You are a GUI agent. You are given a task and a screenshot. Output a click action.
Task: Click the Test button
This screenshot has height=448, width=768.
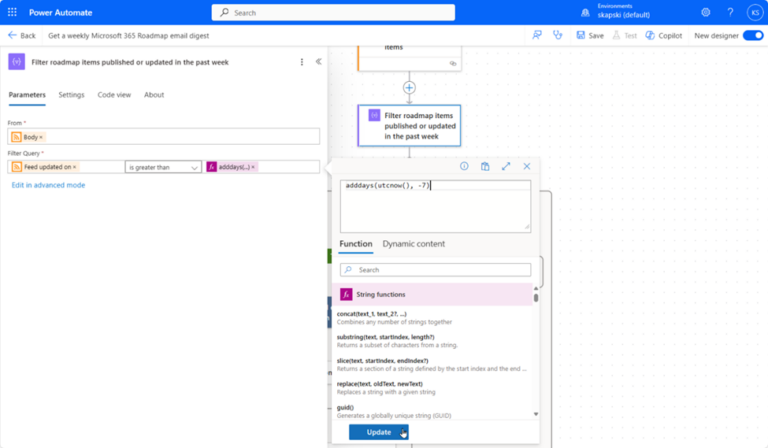(625, 35)
